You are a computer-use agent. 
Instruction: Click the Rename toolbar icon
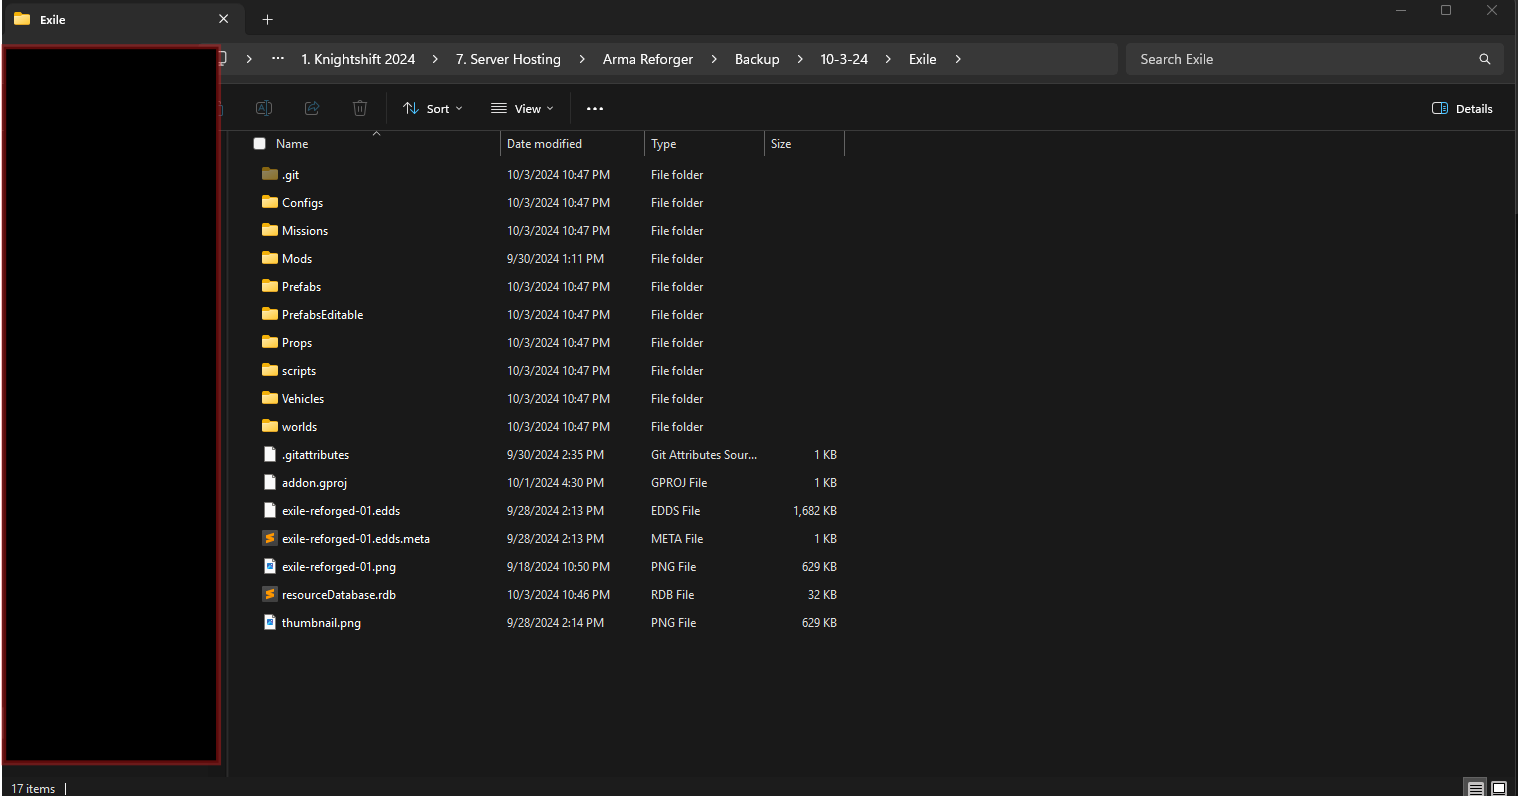[264, 108]
